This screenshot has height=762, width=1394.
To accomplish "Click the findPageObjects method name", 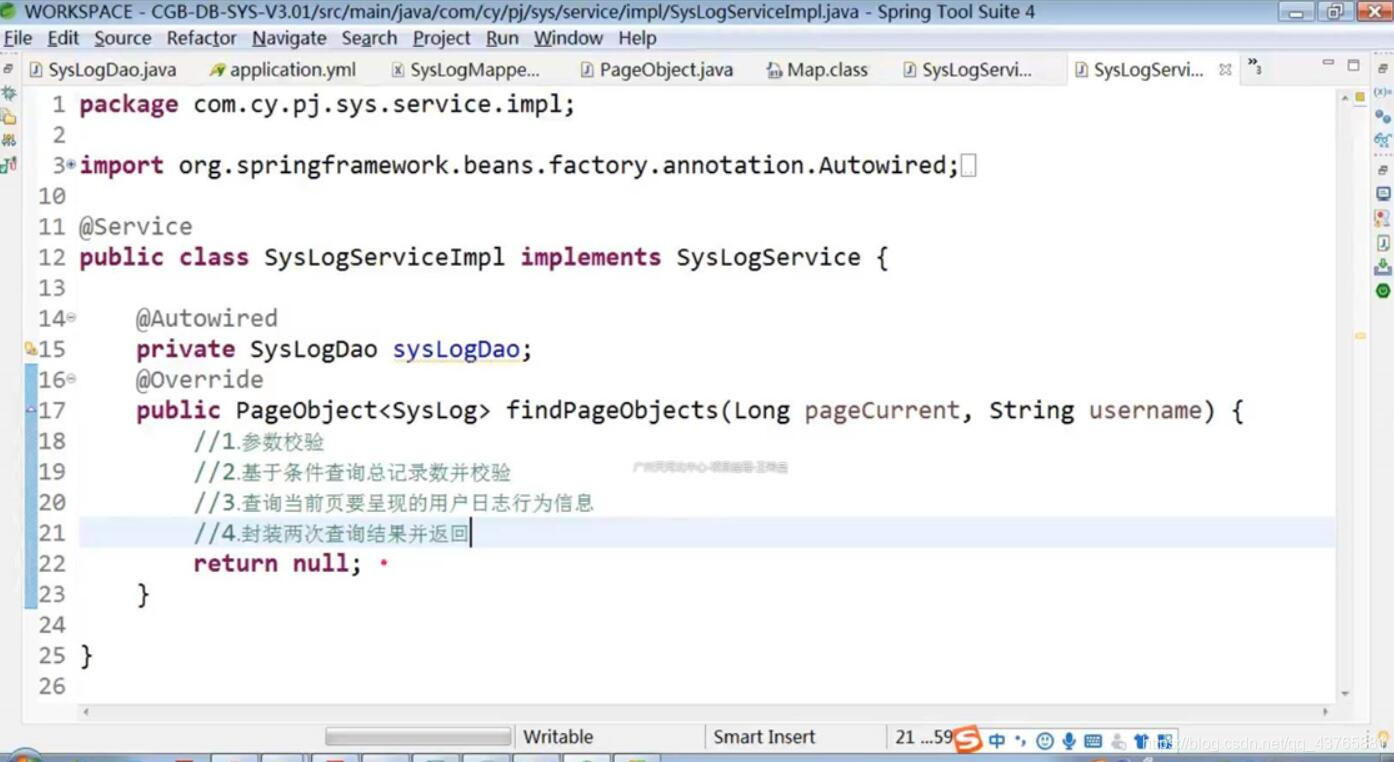I will click(612, 410).
